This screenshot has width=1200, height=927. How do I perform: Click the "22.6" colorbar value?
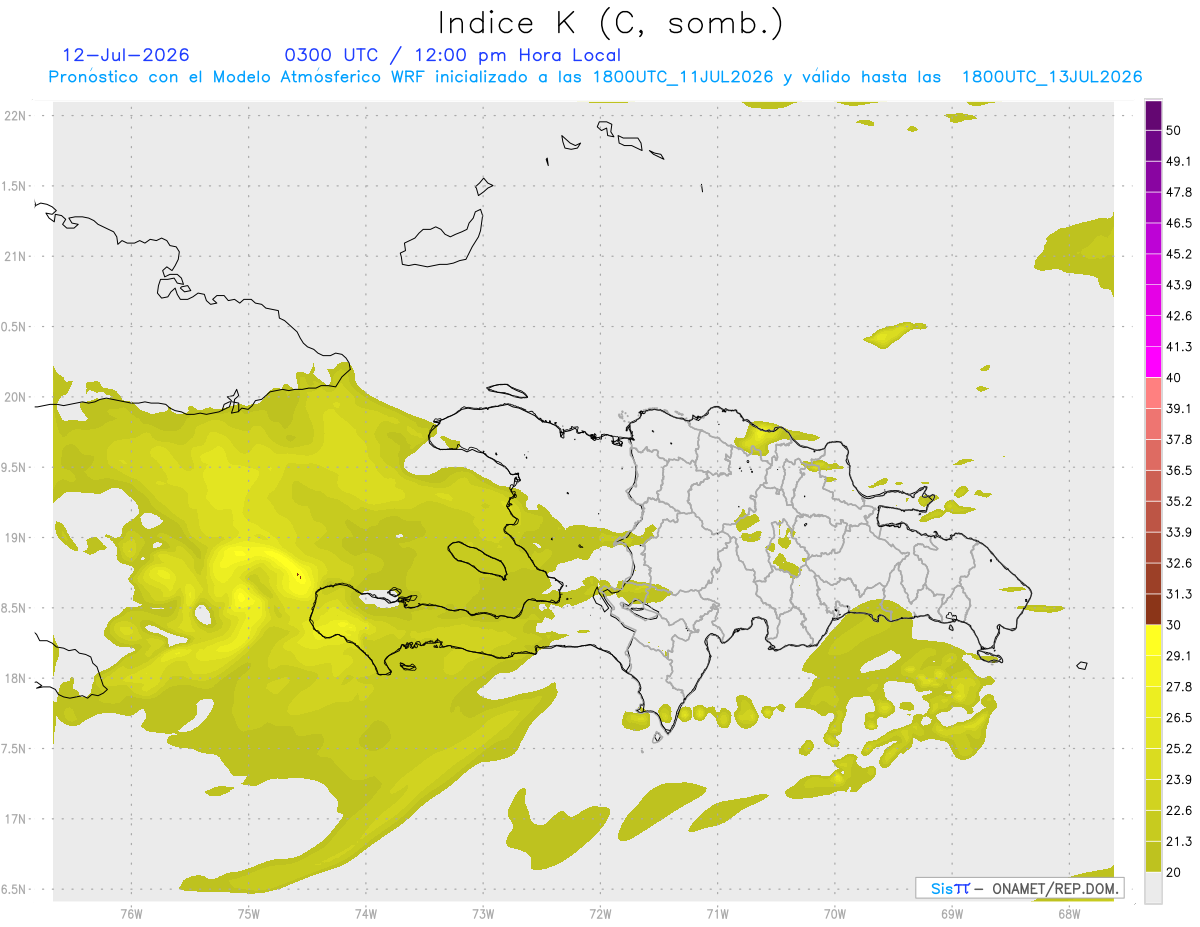[1180, 811]
